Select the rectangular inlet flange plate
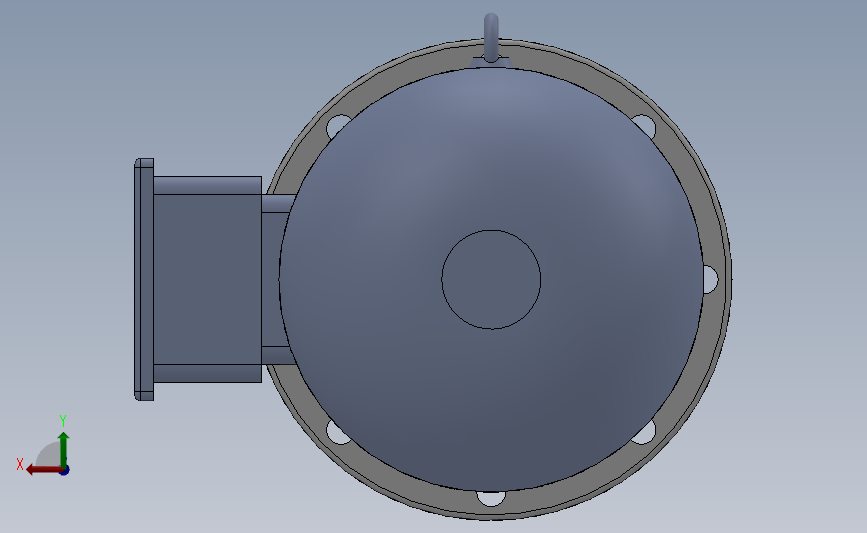867x533 pixels. 144,279
